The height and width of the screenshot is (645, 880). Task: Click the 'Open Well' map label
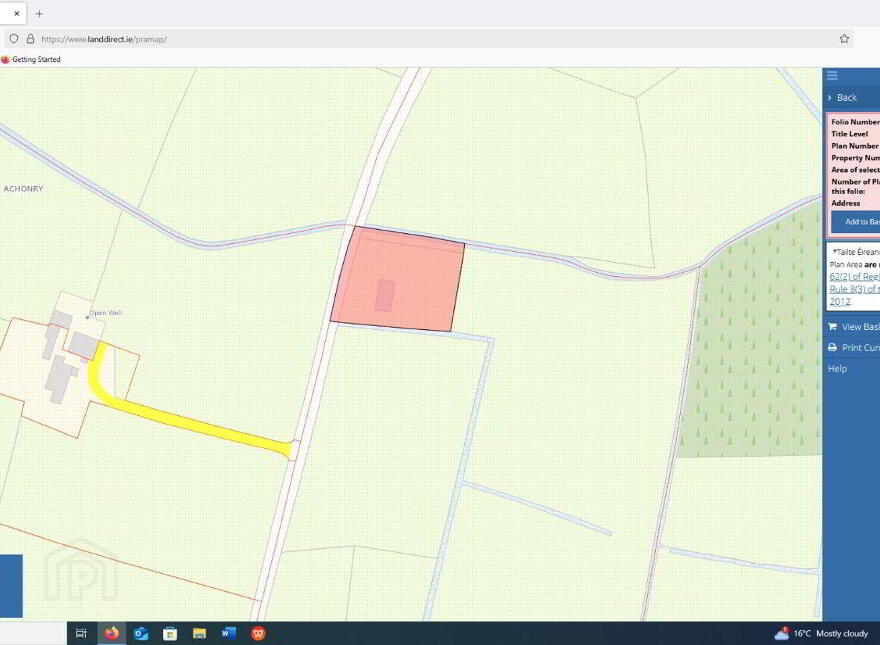click(106, 313)
